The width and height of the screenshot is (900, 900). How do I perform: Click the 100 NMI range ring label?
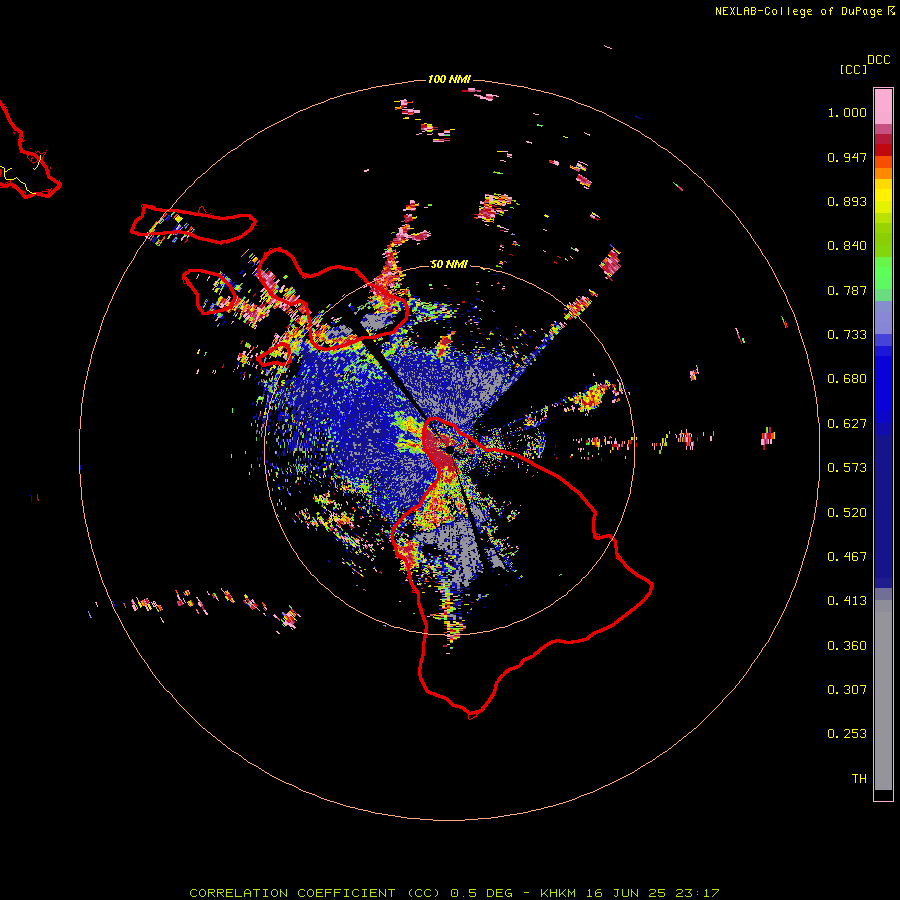pyautogui.click(x=449, y=79)
